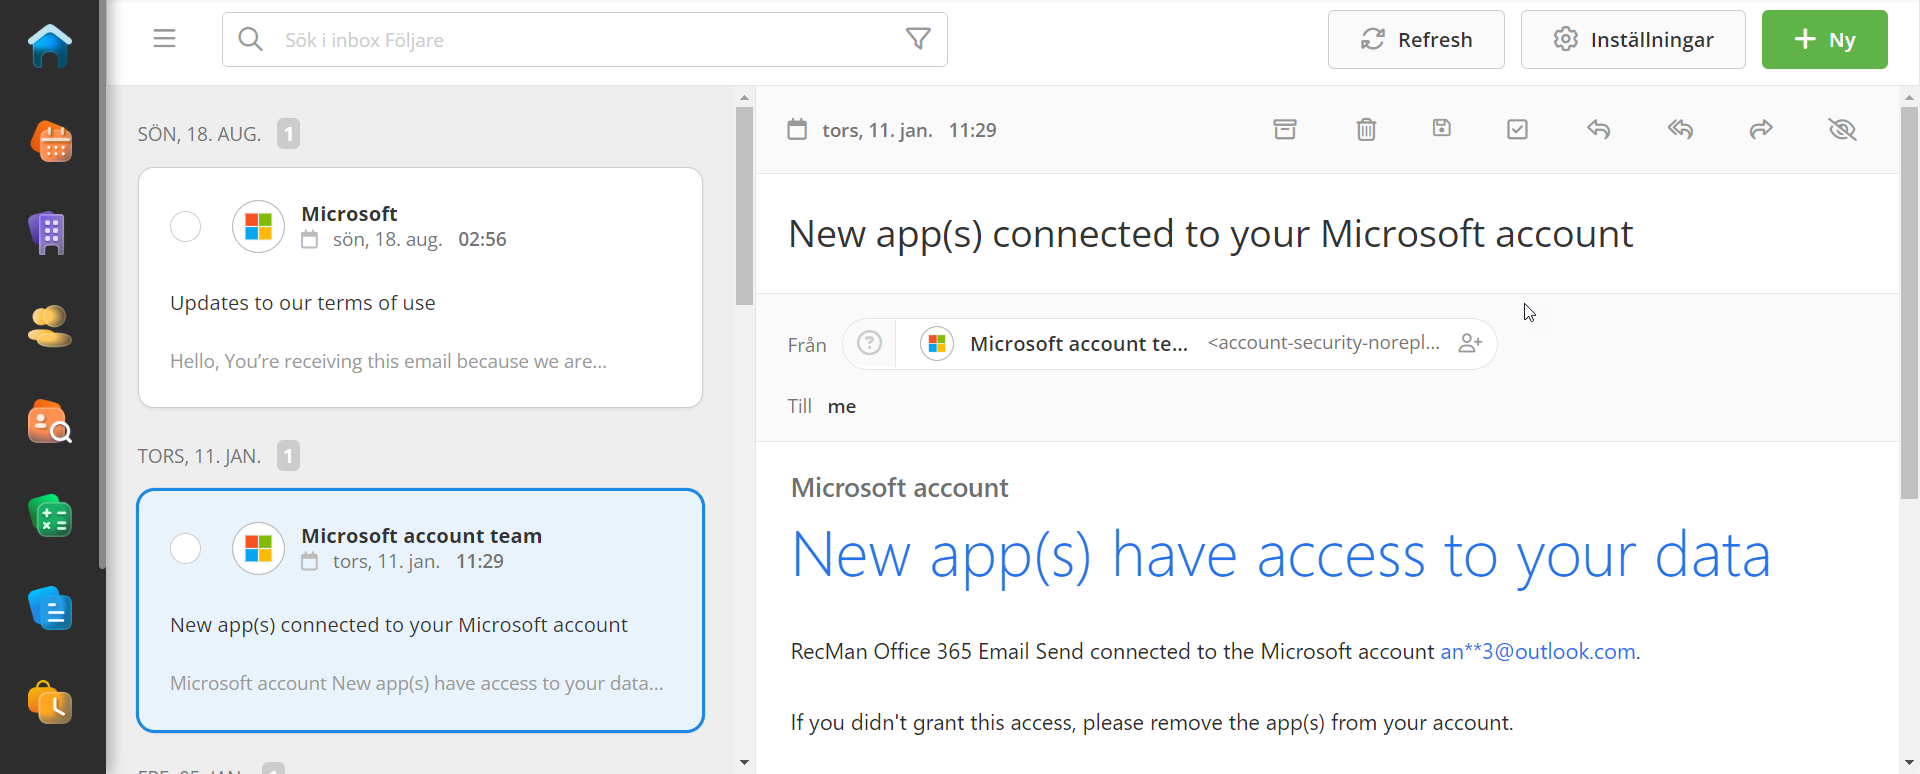Toggle the crossed-eye visibility icon

[1842, 129]
